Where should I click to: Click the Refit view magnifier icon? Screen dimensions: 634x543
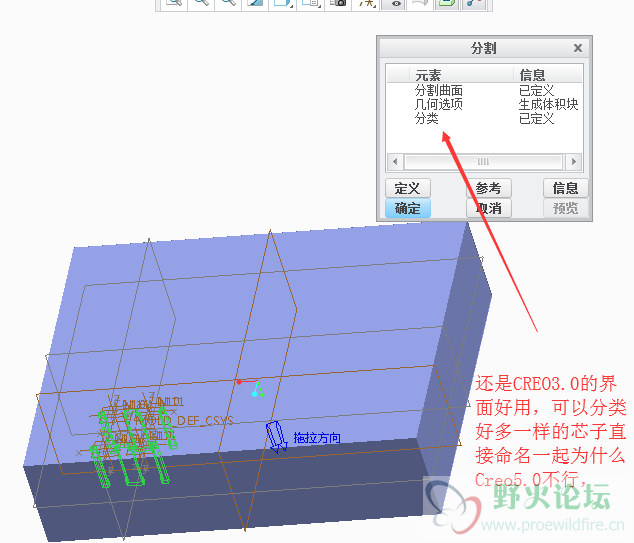pyautogui.click(x=174, y=3)
